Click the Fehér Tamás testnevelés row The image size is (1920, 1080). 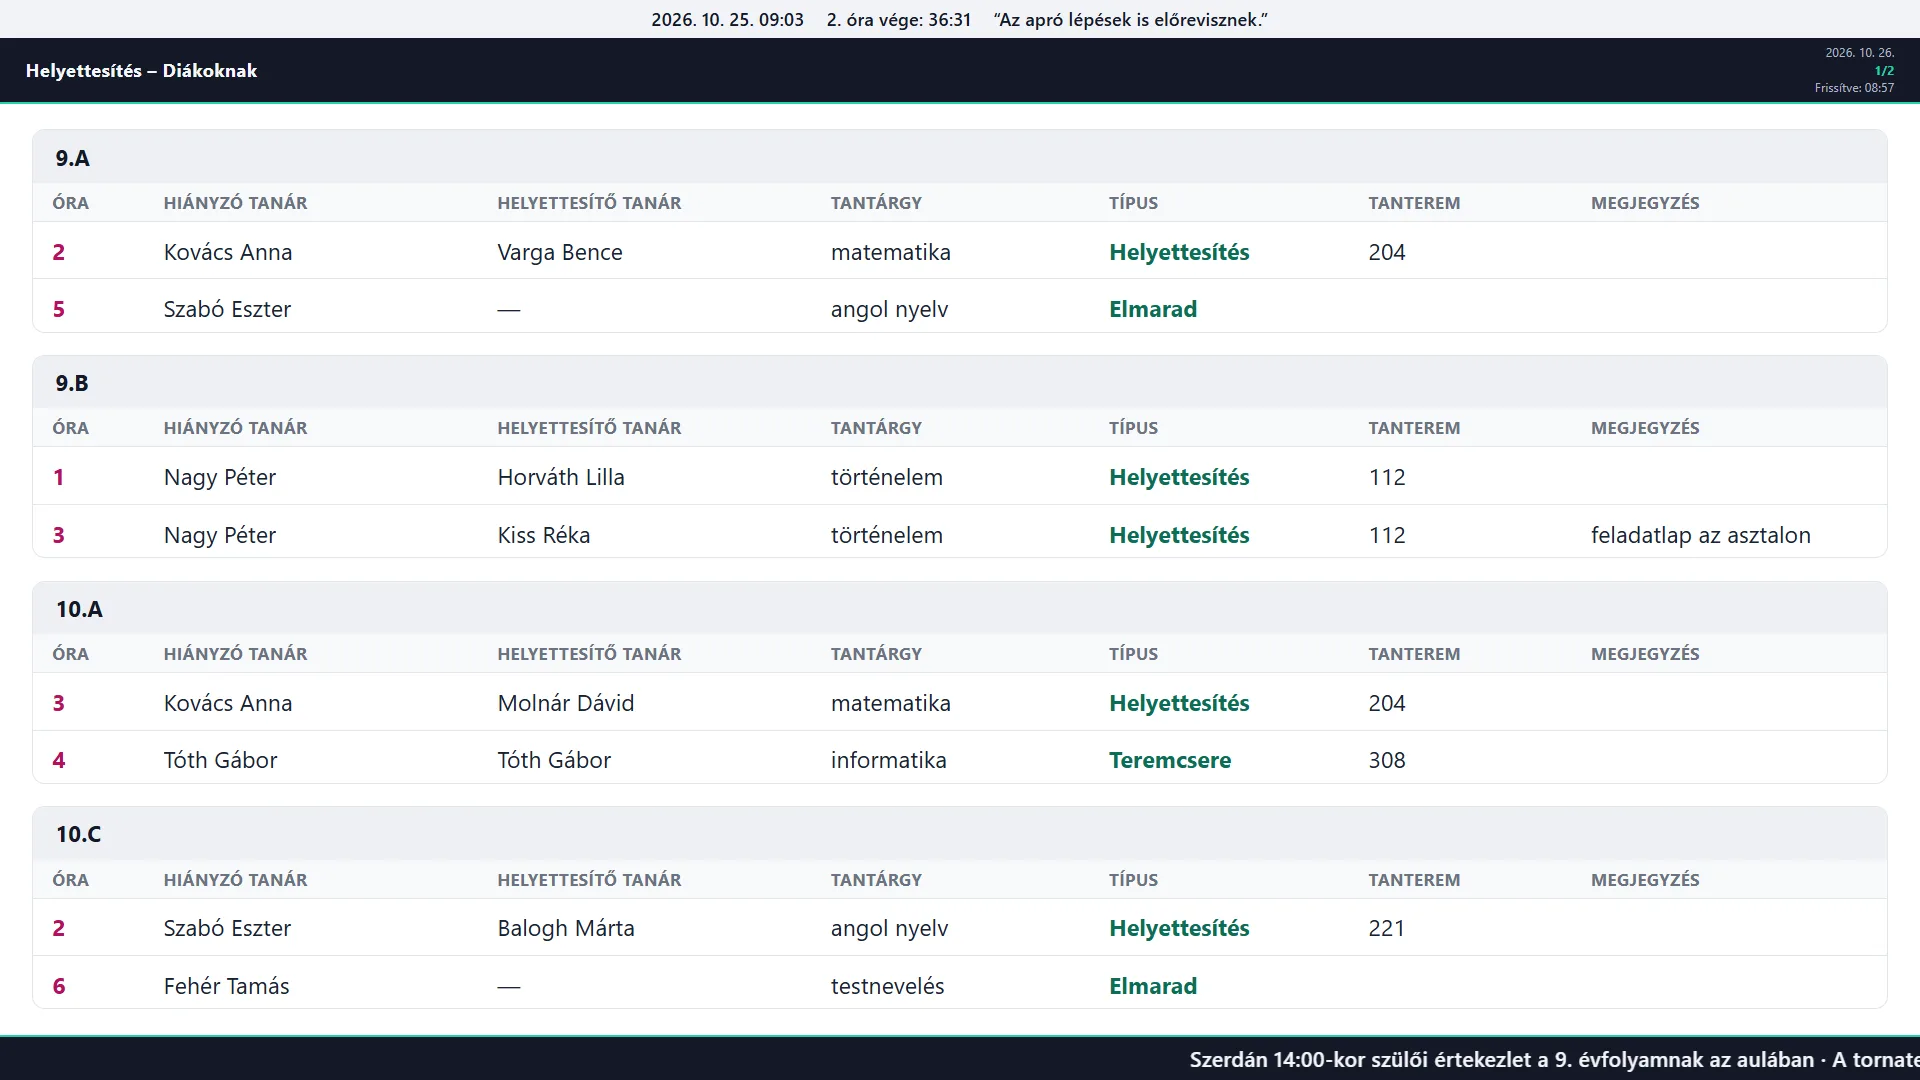960,985
